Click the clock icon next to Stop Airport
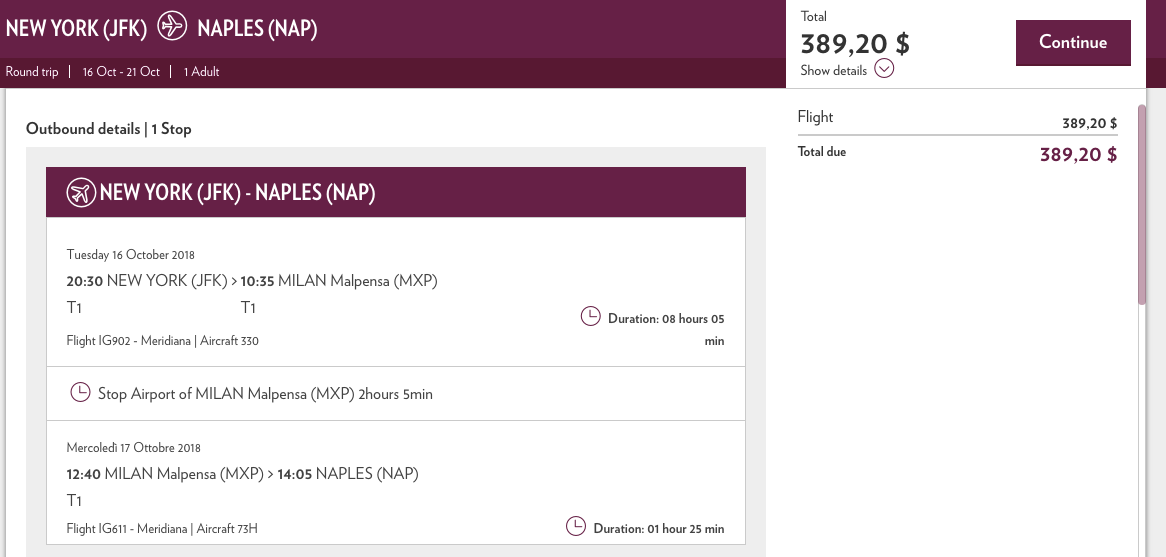 pyautogui.click(x=80, y=393)
